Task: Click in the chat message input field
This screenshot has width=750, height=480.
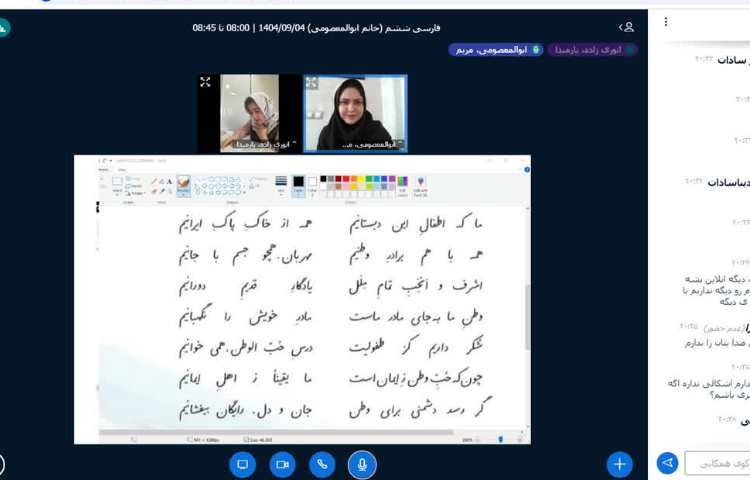Action: (717, 463)
